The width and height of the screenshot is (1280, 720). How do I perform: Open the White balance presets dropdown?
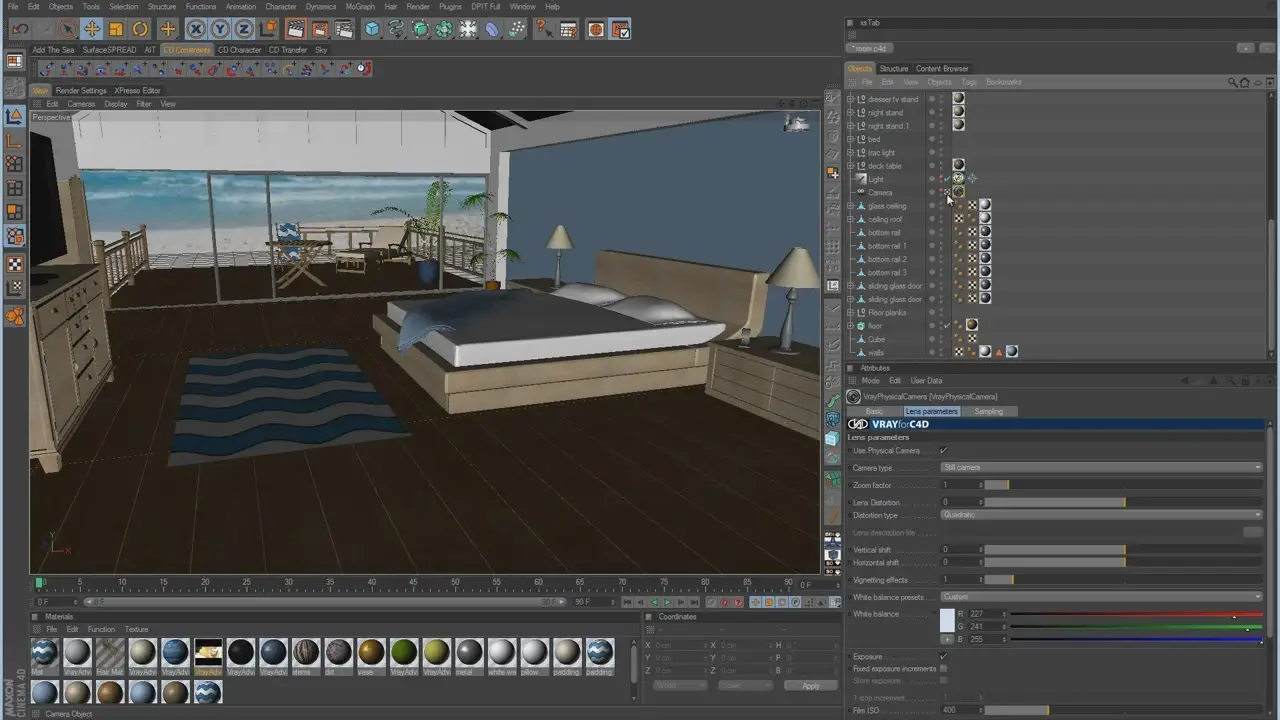1102,597
